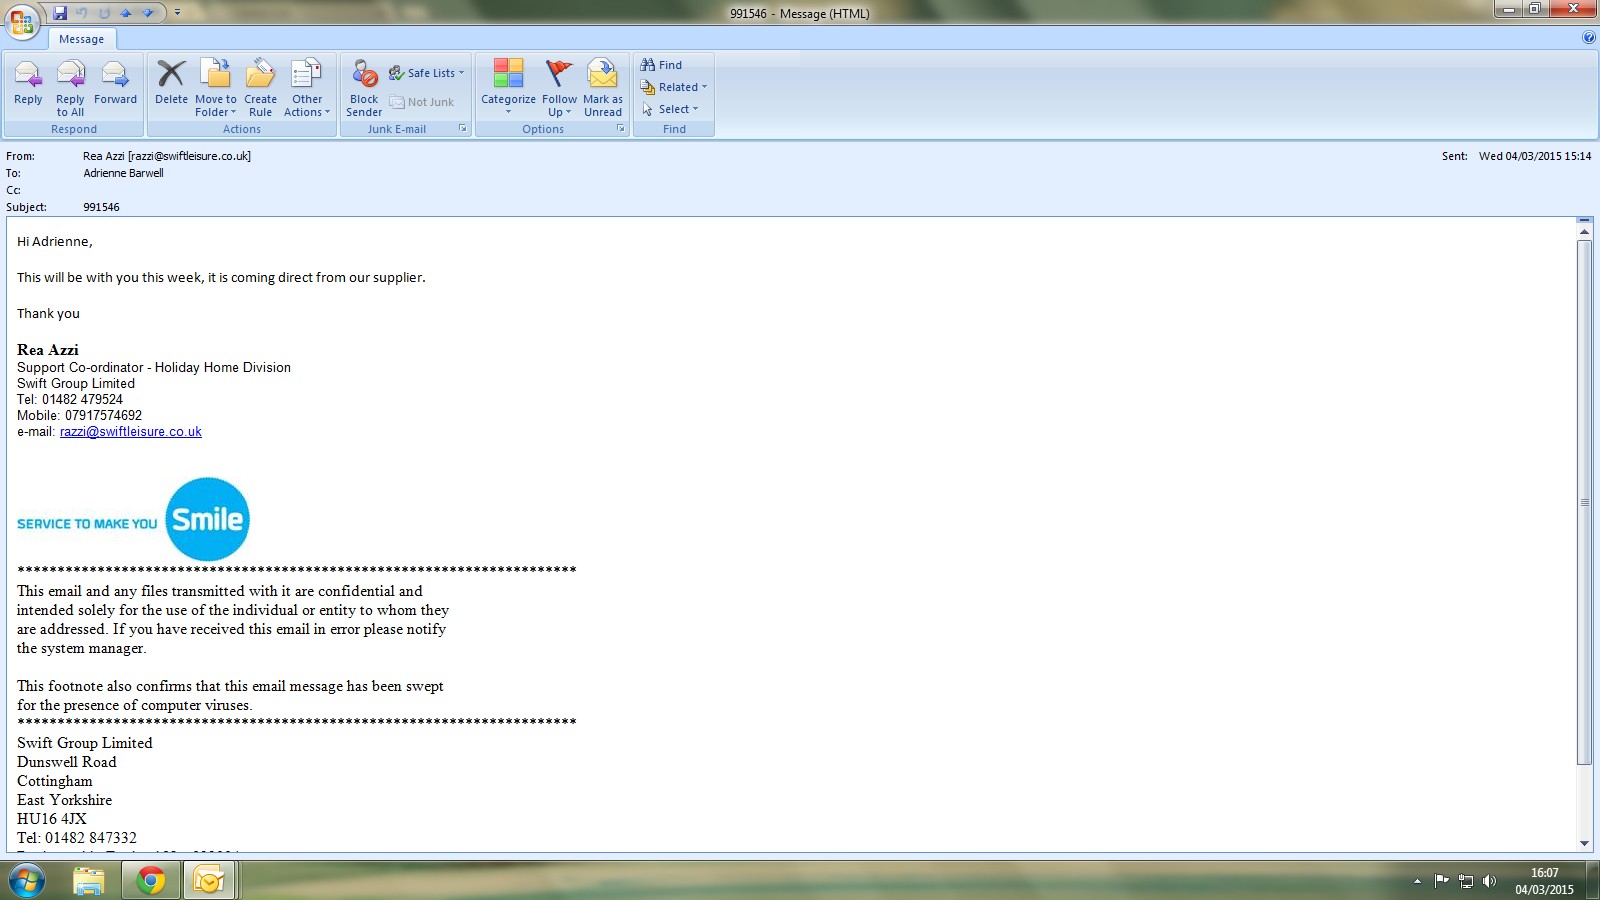Forward this email message
This screenshot has width=1600, height=900.
pos(115,82)
